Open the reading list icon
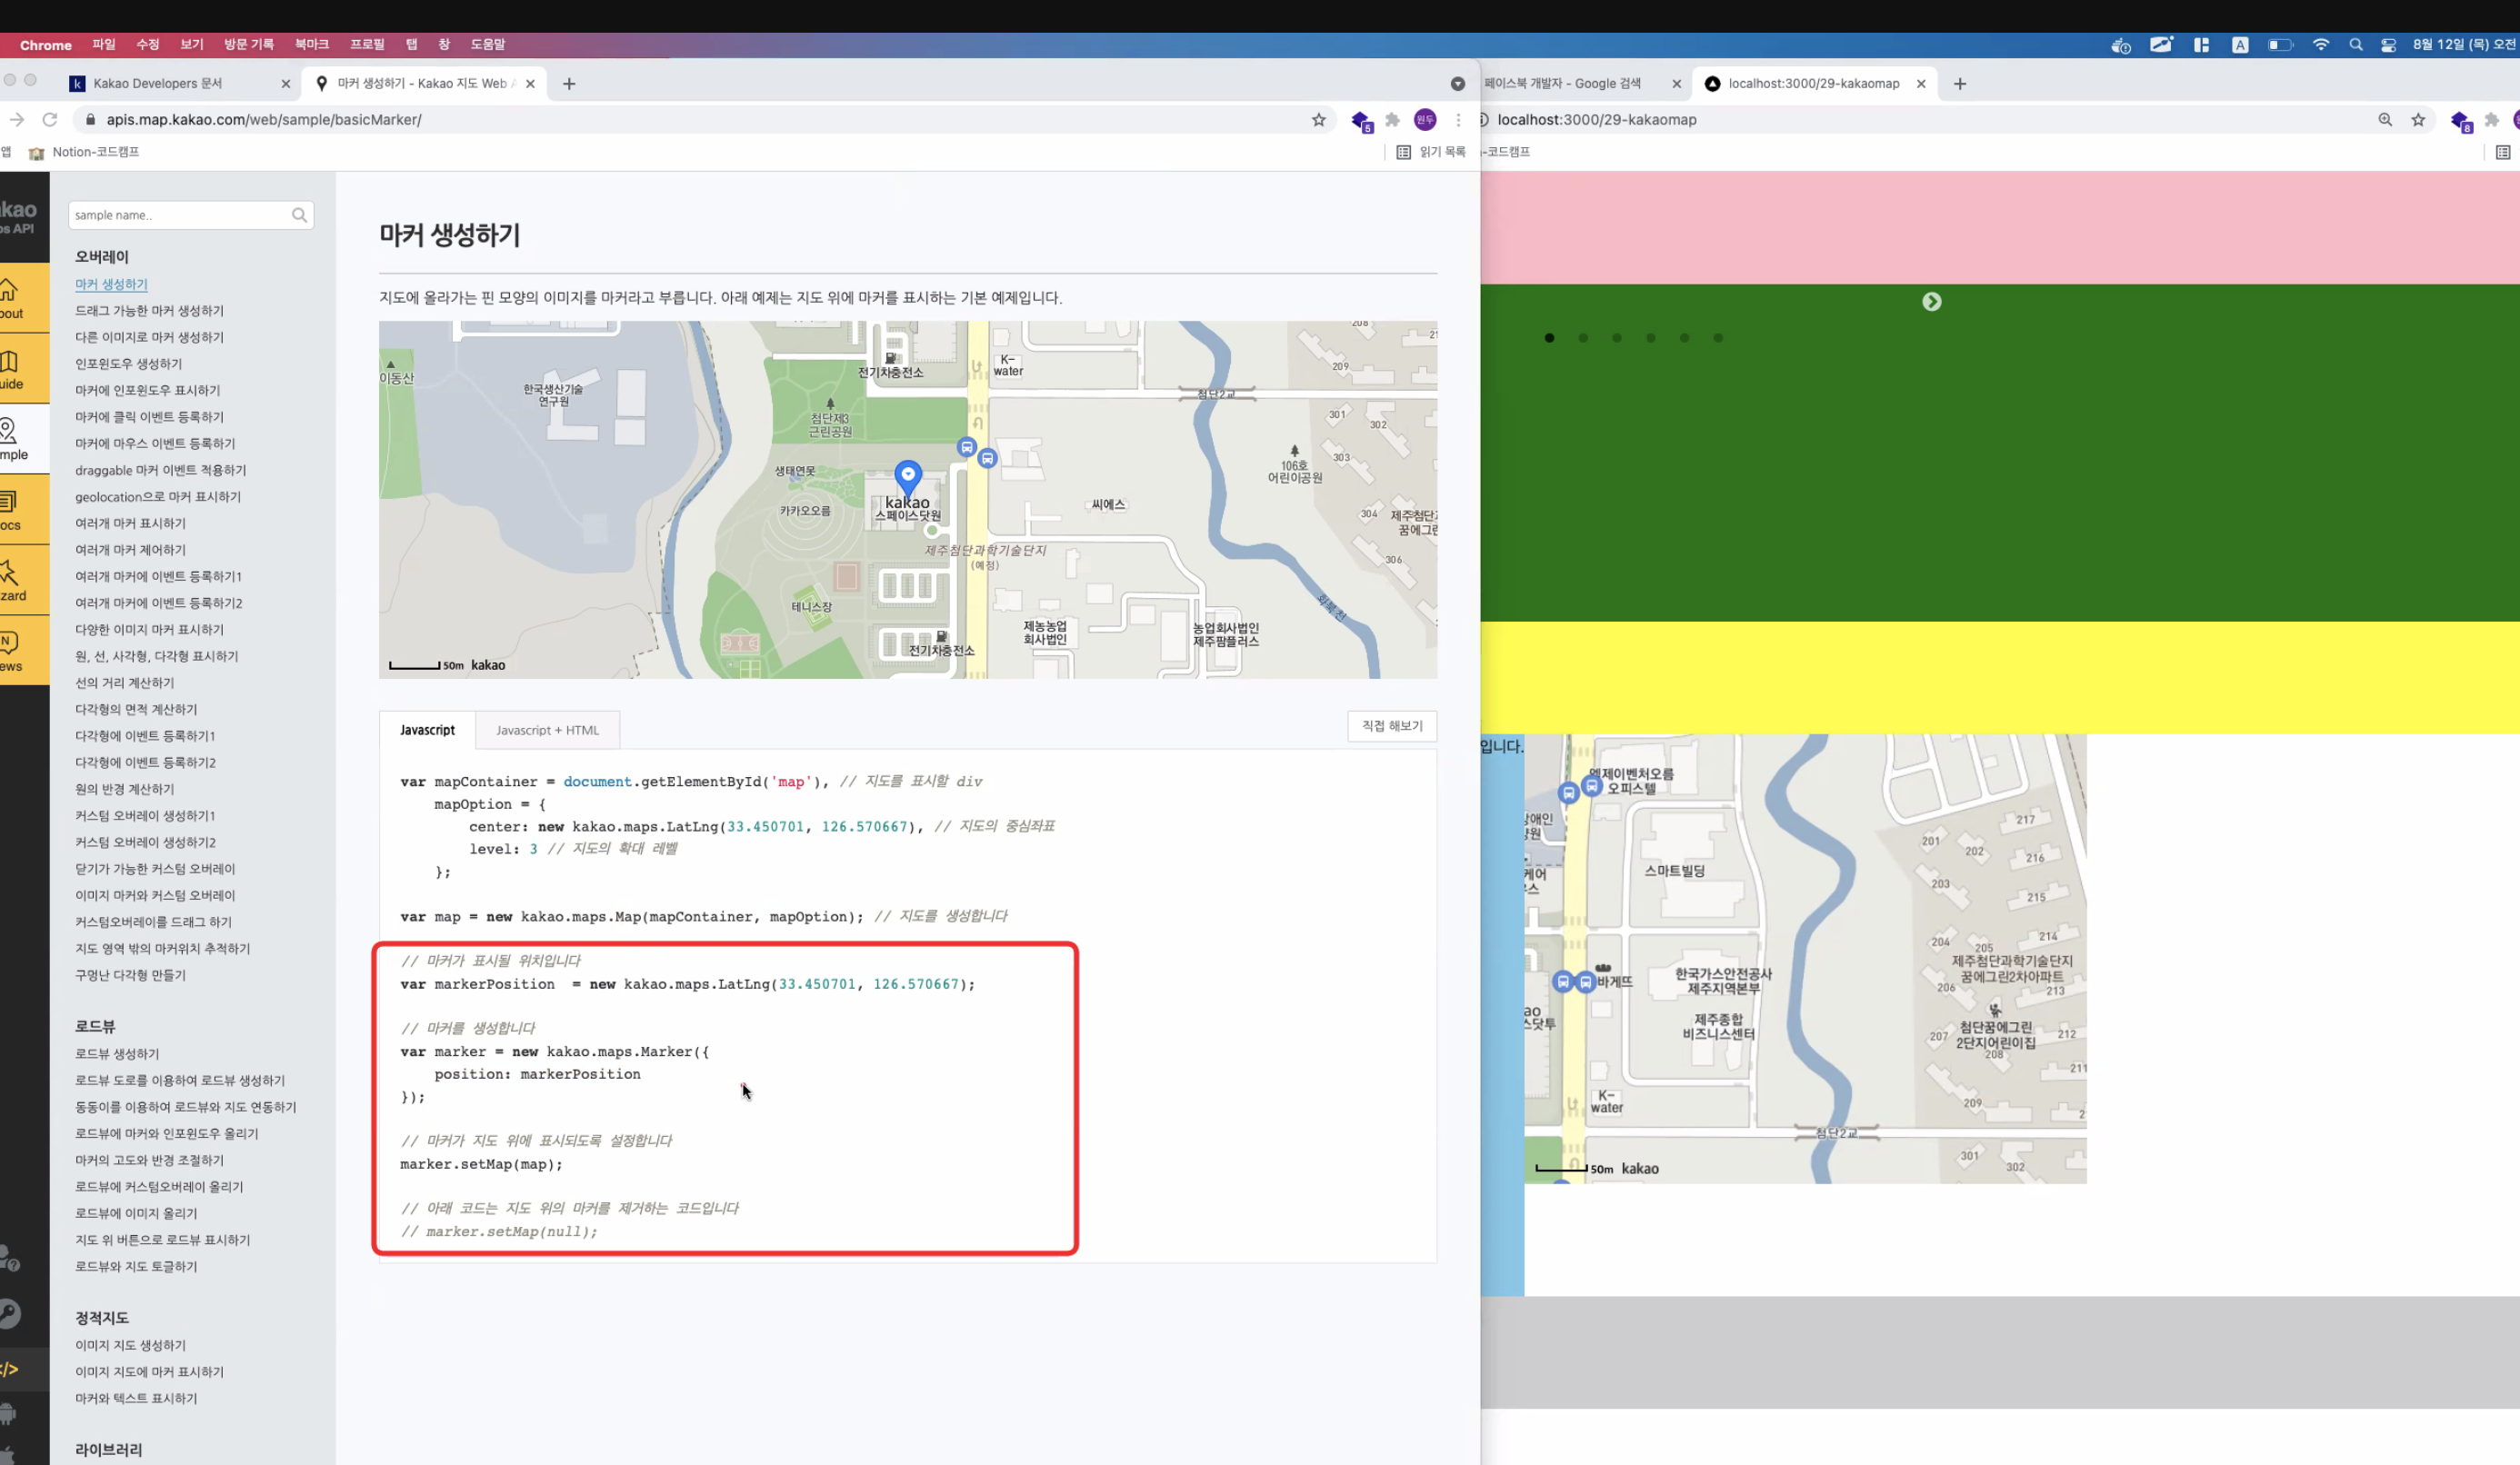 point(1404,152)
